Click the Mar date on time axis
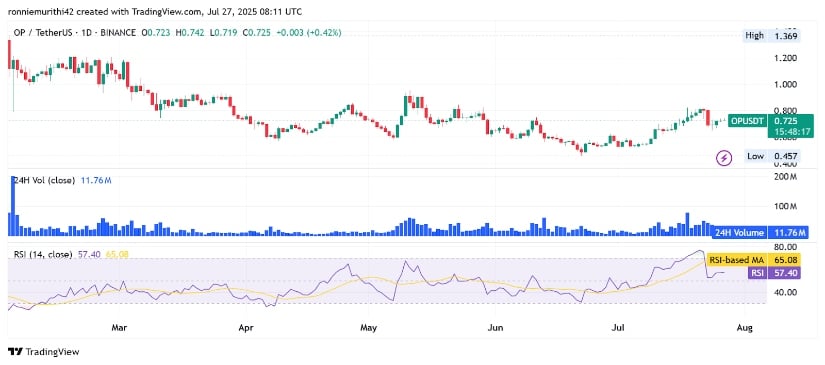This screenshot has width=825, height=365. coord(119,329)
